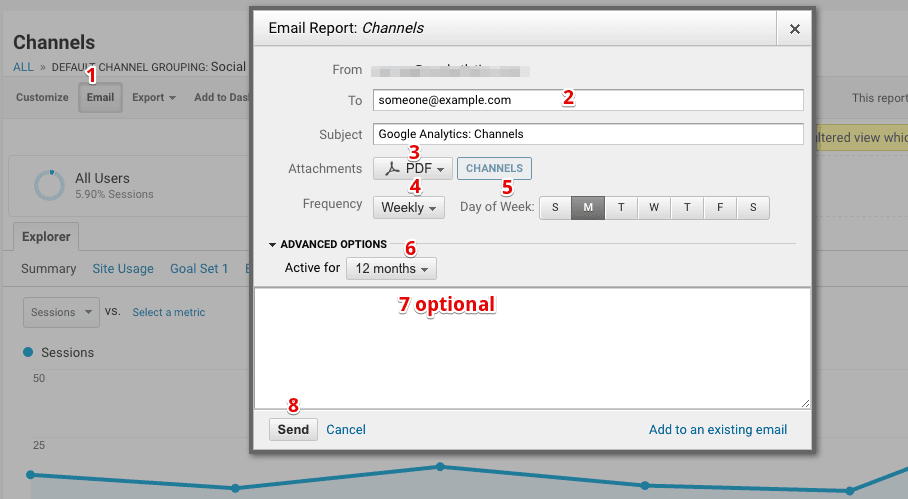This screenshot has width=908, height=499.
Task: Click the Select a metric link
Action: coord(169,312)
